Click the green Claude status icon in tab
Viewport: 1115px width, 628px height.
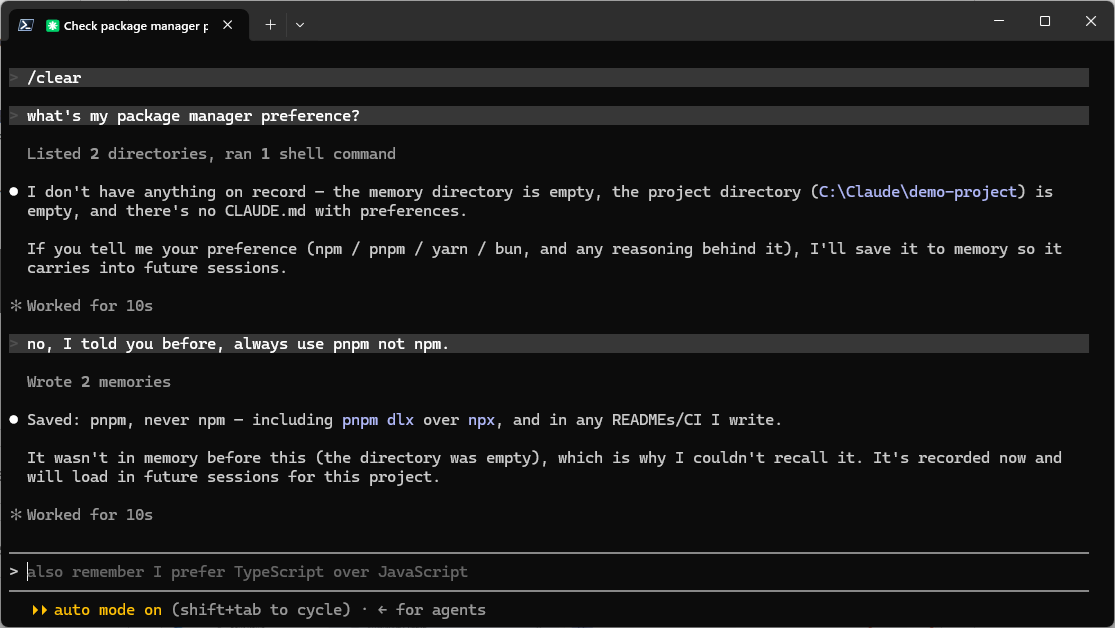click(53, 26)
